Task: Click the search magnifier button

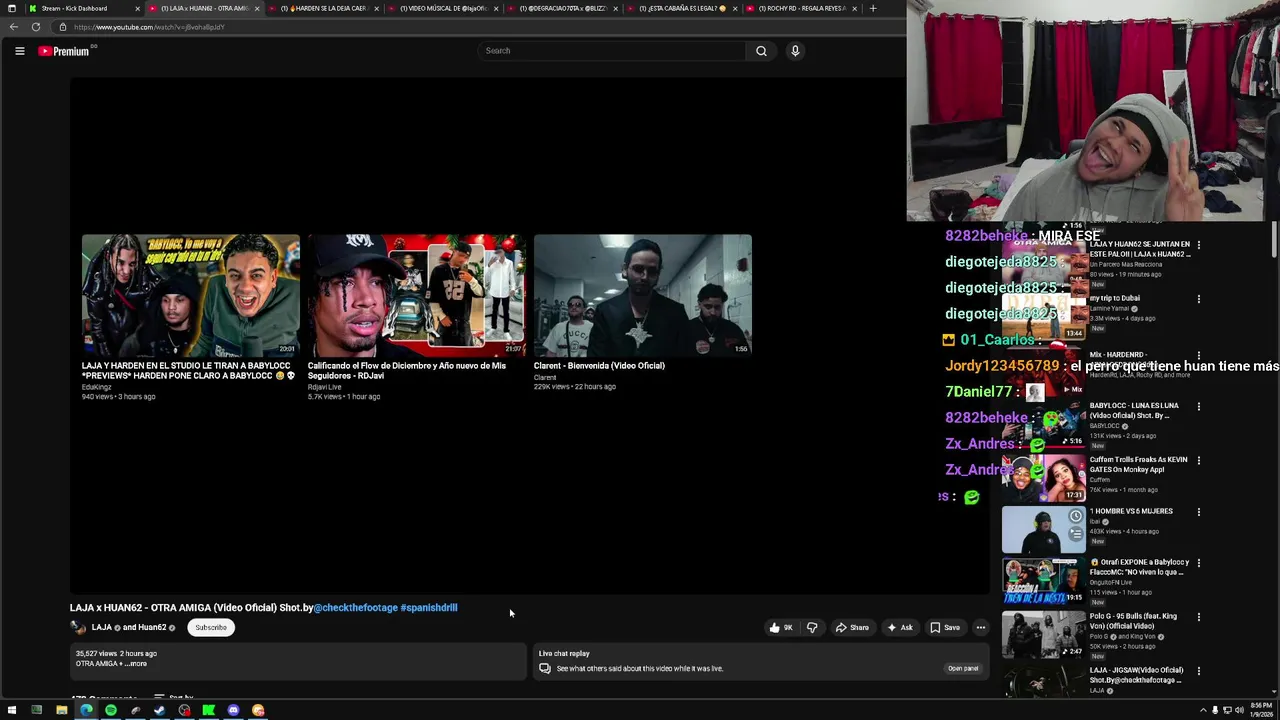Action: pyautogui.click(x=761, y=51)
